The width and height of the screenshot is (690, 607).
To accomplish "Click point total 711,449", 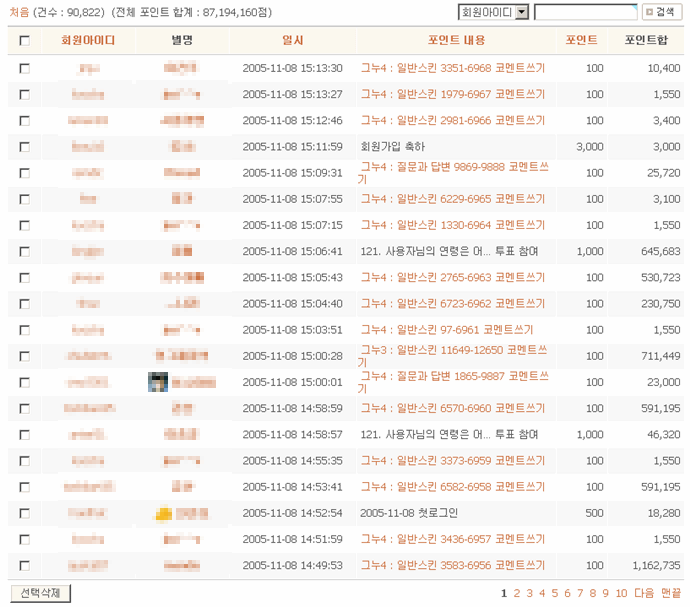I will (x=661, y=356).
